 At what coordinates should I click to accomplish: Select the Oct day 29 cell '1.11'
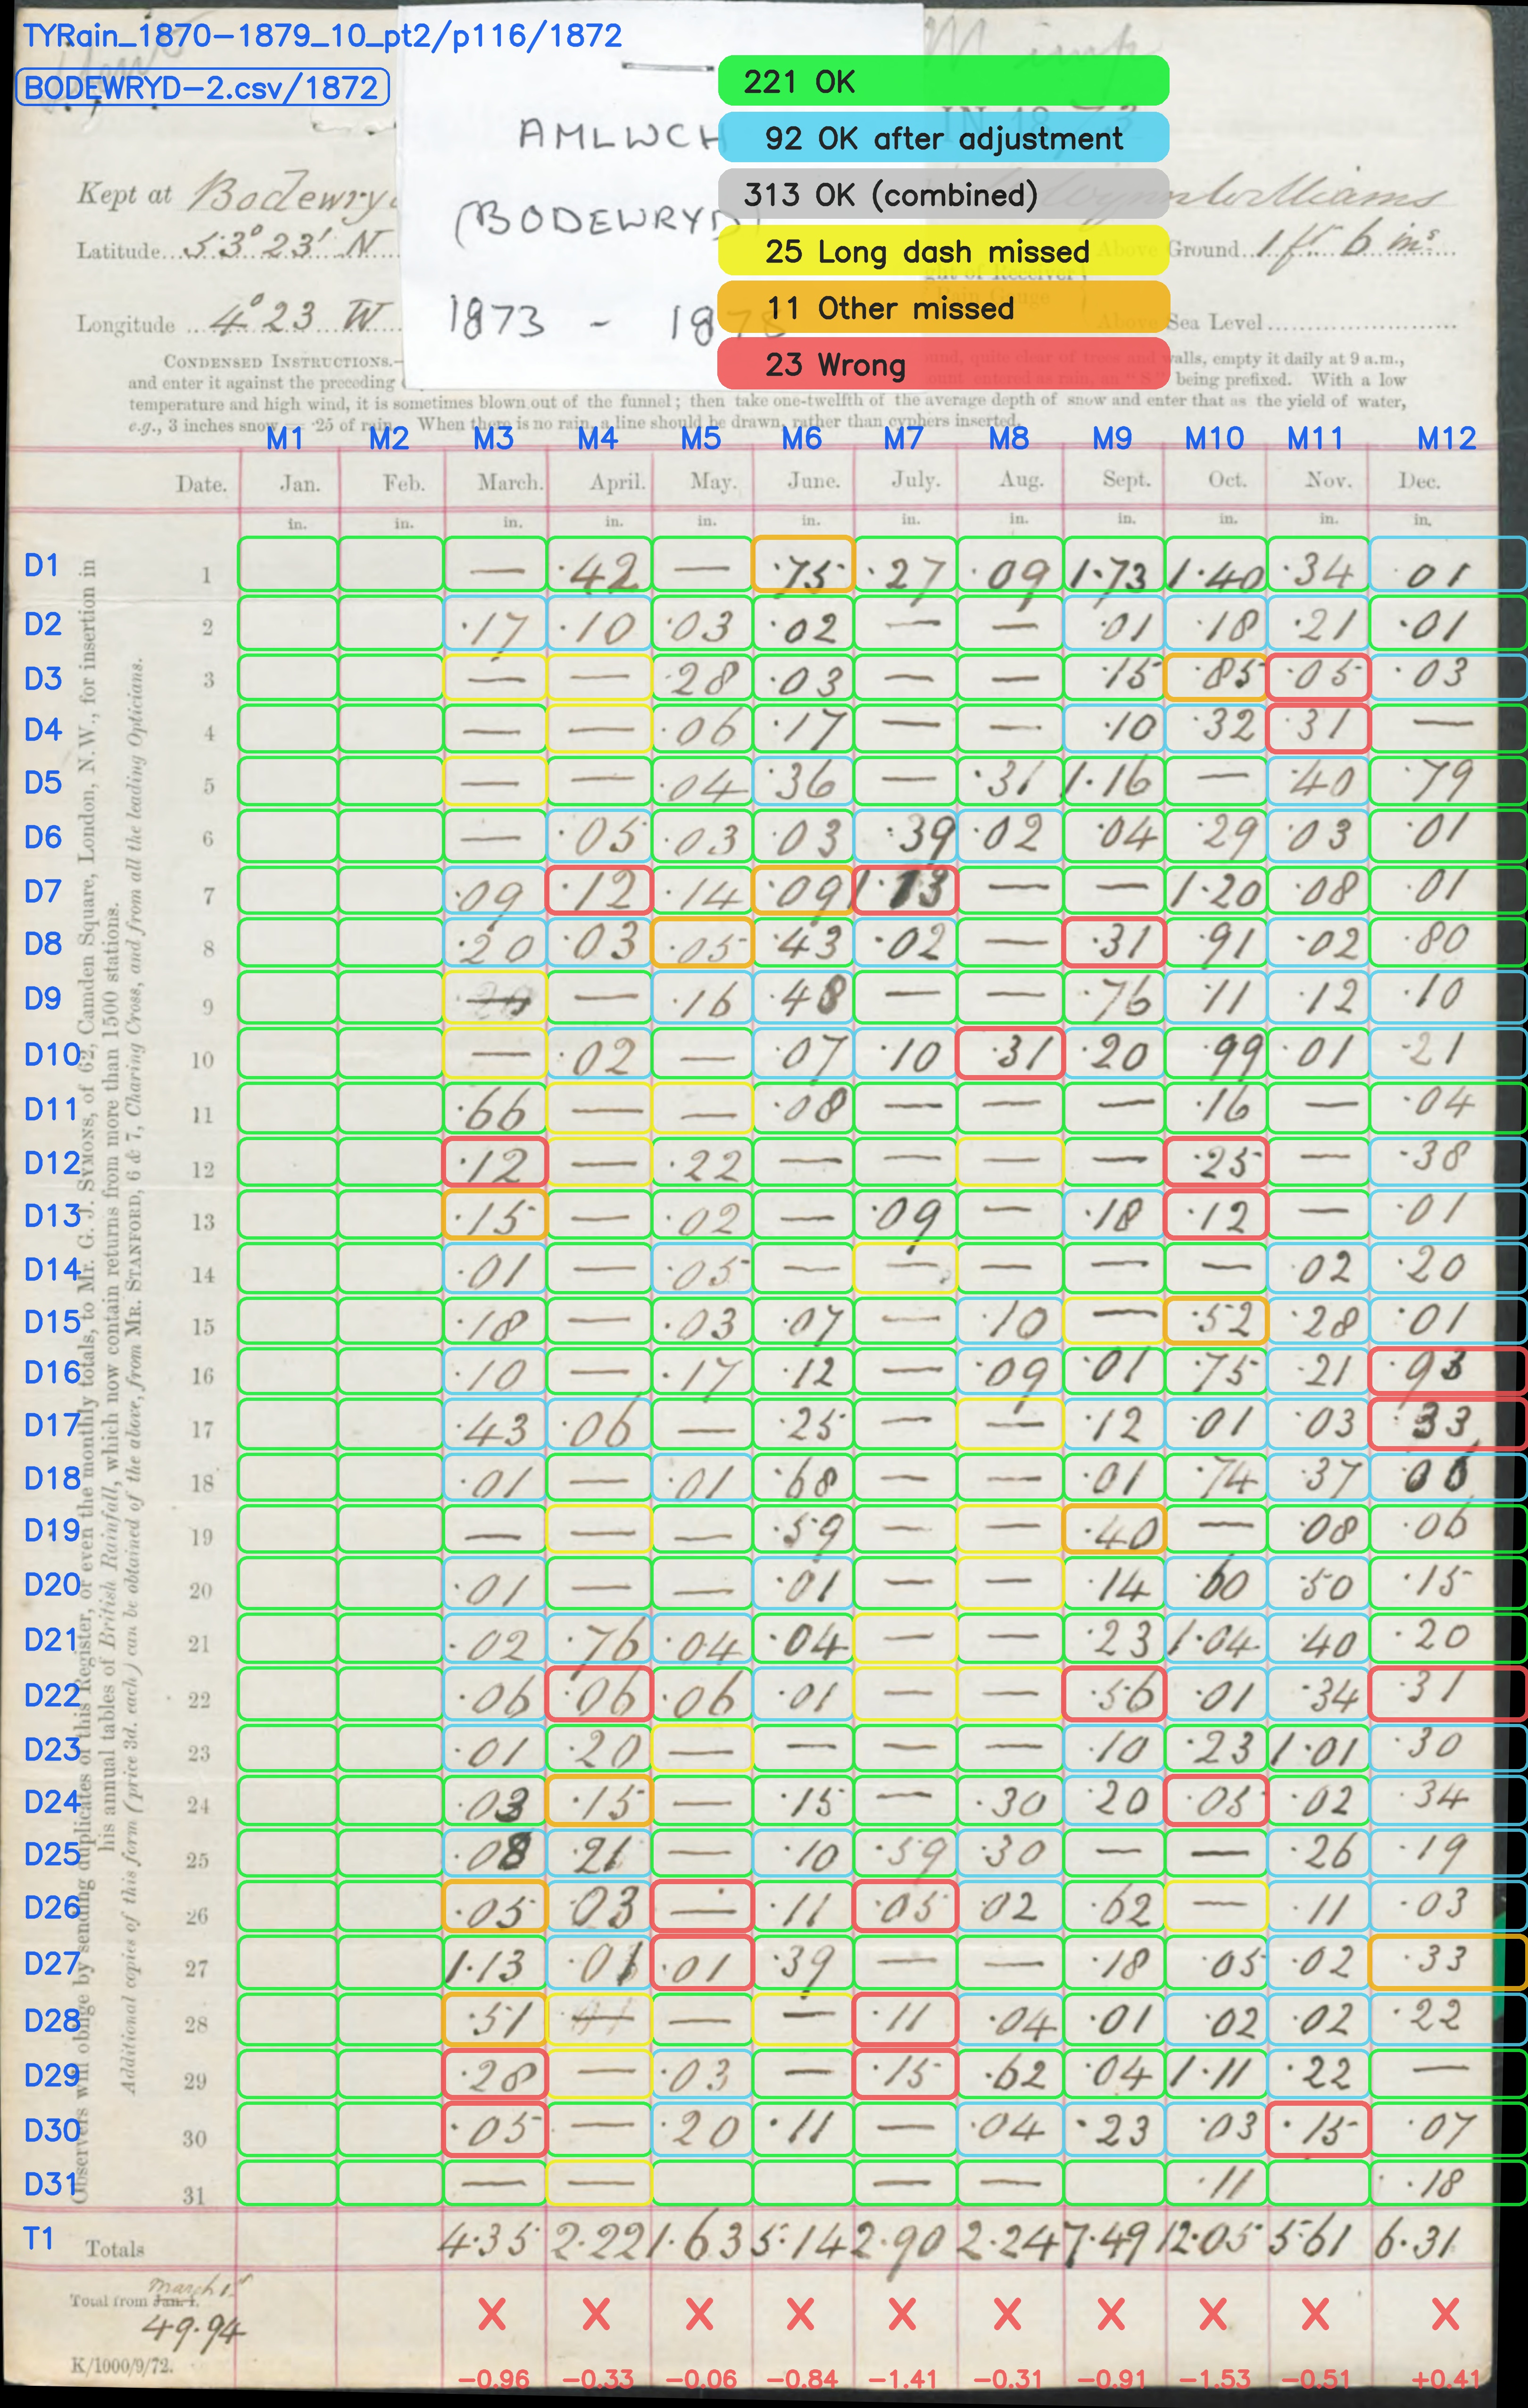pos(1215,2074)
